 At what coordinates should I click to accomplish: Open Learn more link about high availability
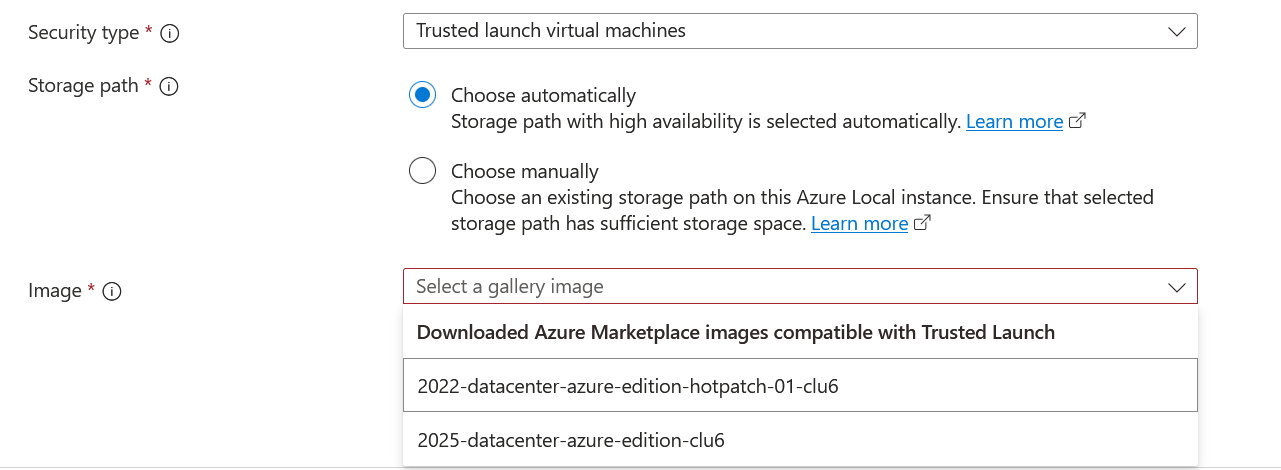pos(1014,122)
